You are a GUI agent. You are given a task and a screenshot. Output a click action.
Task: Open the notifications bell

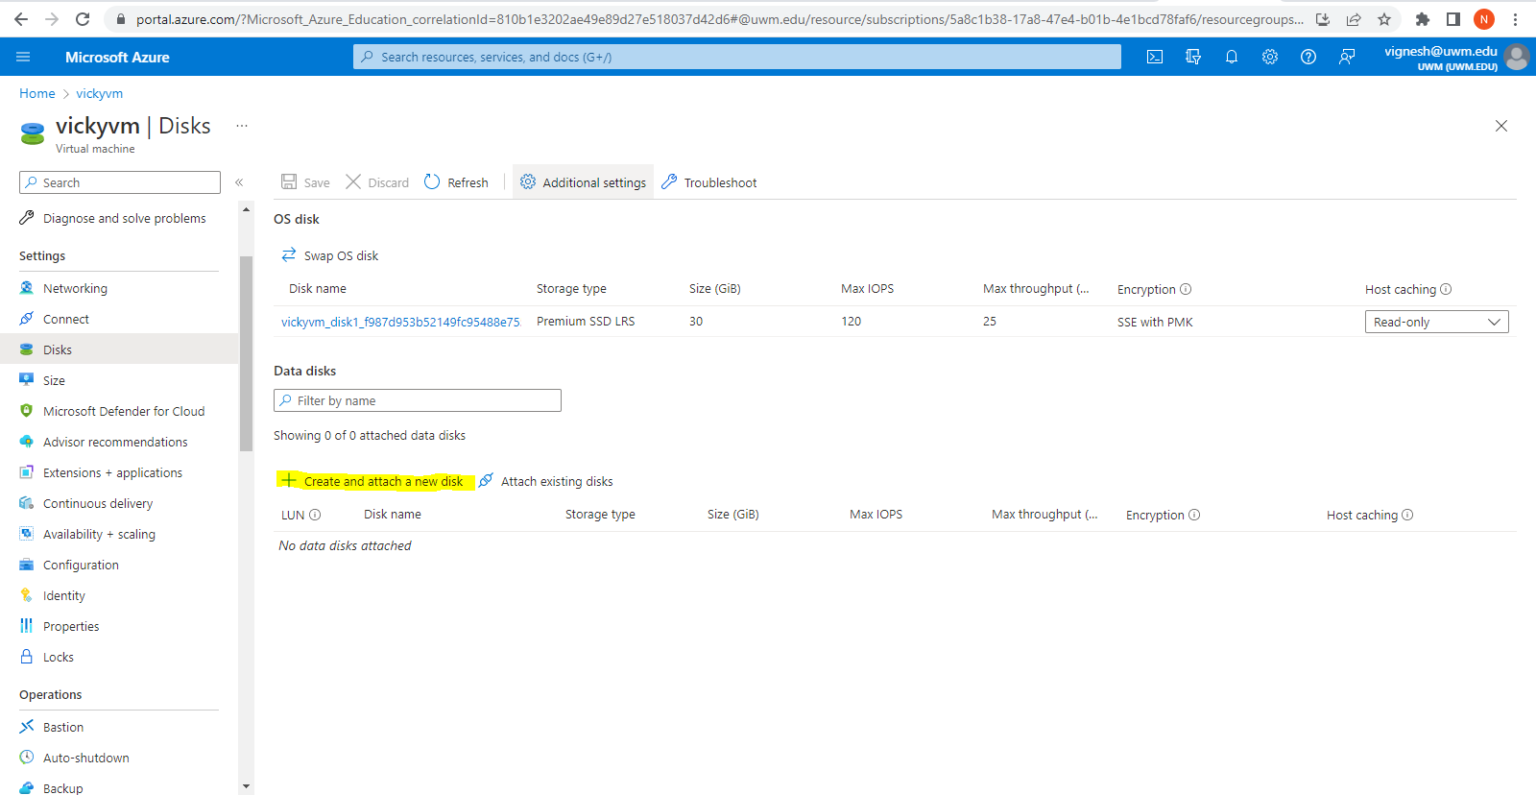point(1231,57)
